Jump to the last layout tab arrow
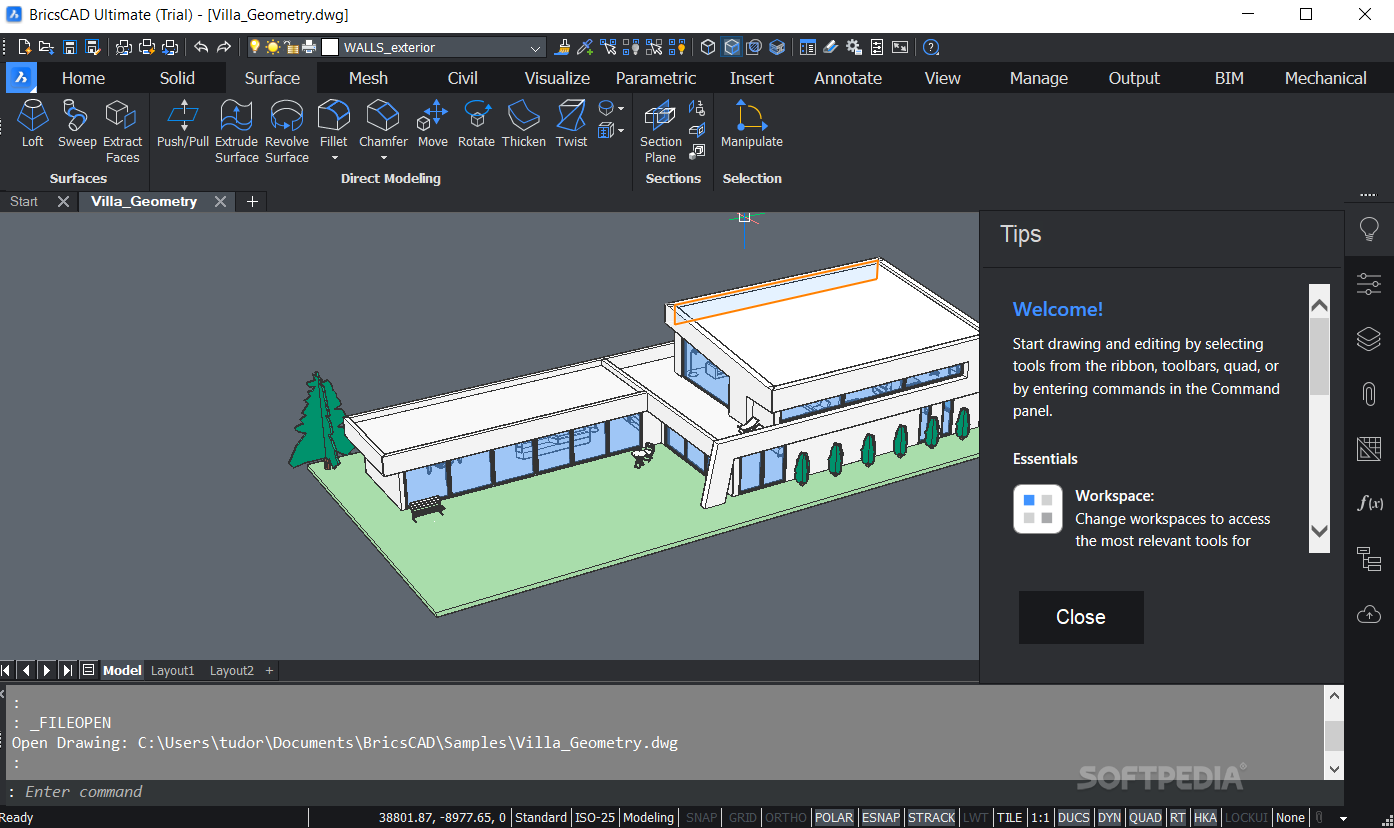1394x828 pixels. [x=67, y=670]
